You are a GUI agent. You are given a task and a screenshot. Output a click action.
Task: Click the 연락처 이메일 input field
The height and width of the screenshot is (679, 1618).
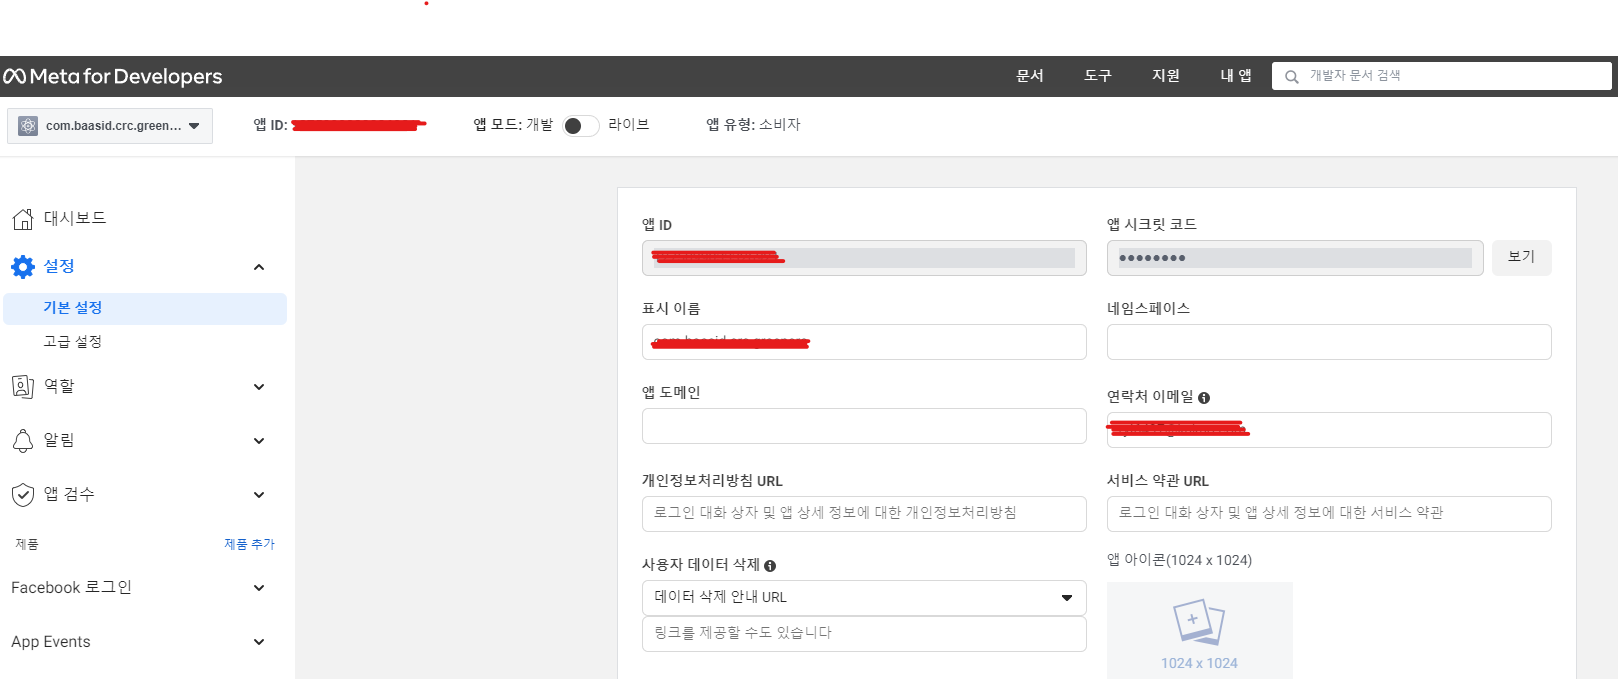click(x=1329, y=430)
